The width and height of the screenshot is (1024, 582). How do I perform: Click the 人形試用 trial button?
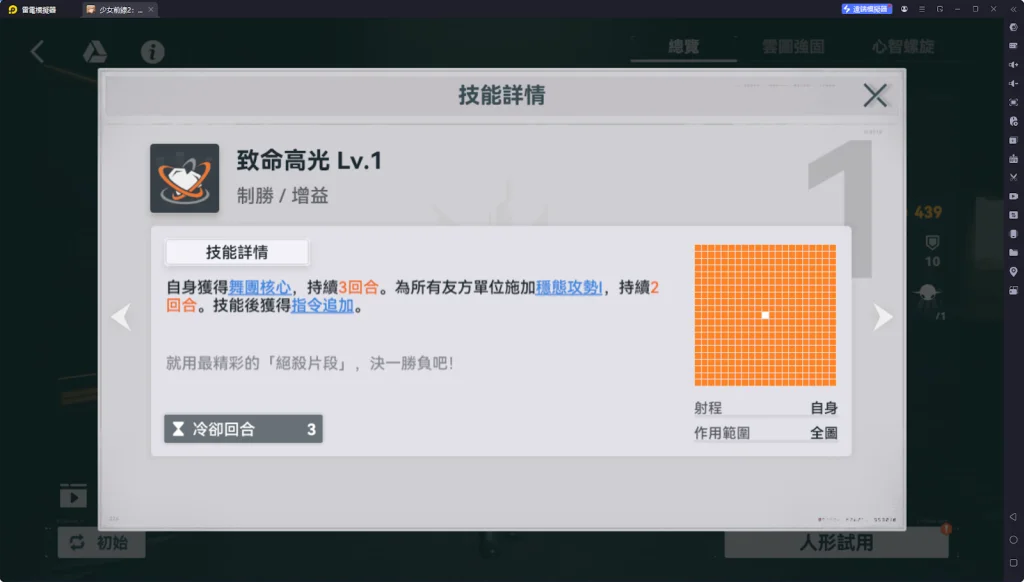(x=836, y=543)
